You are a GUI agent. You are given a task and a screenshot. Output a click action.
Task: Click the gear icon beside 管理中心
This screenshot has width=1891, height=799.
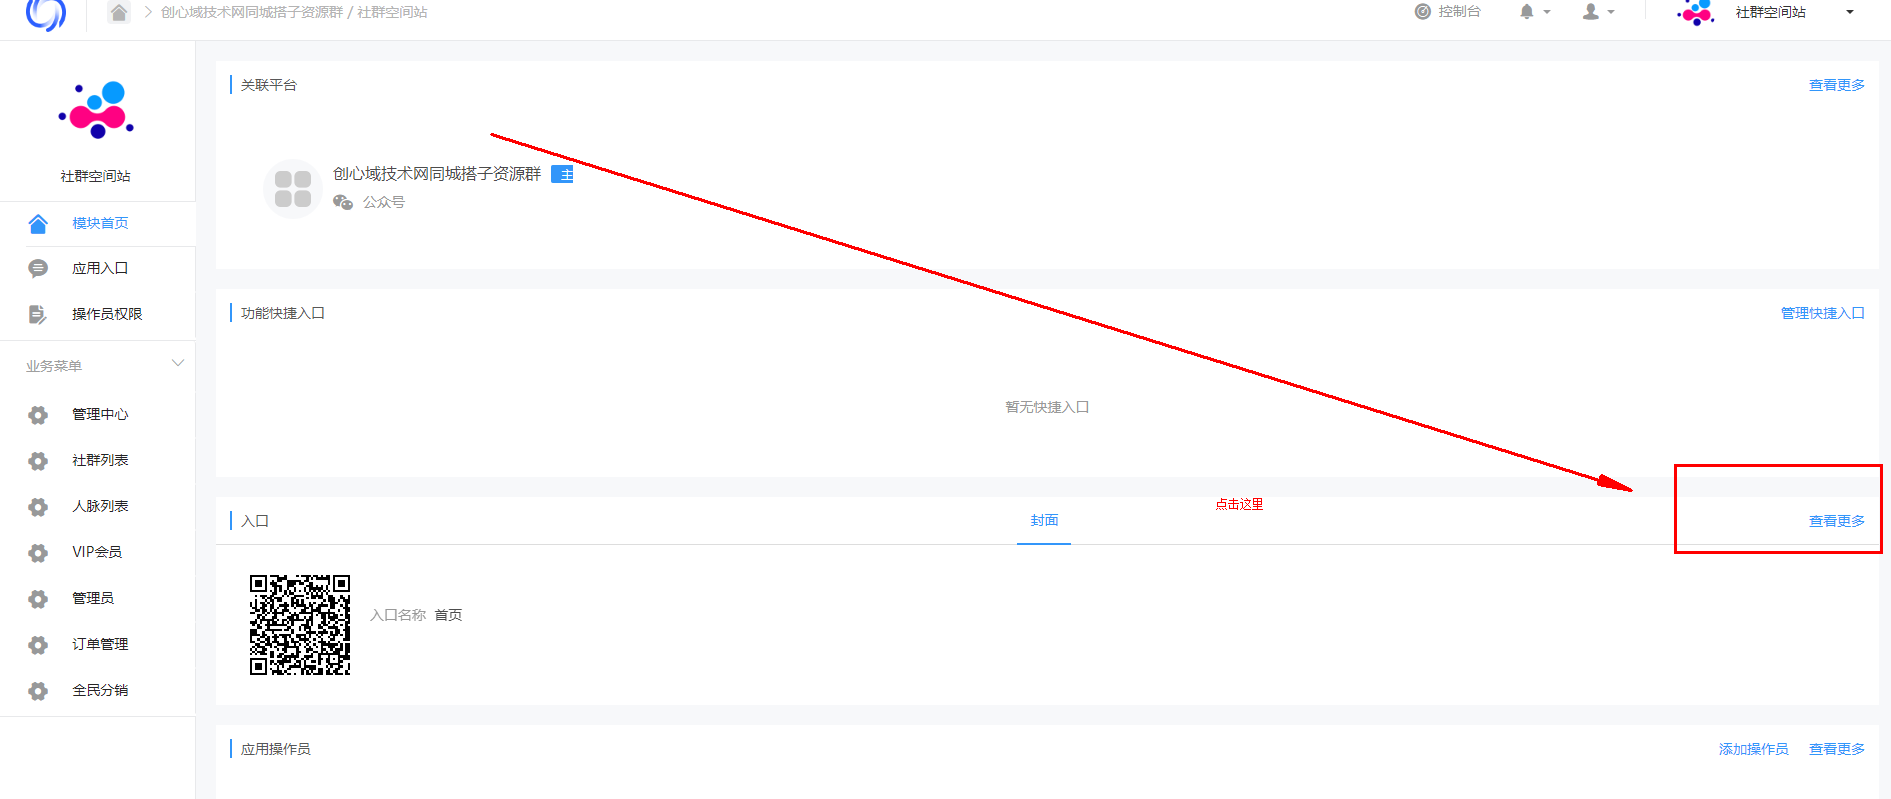tap(38, 415)
